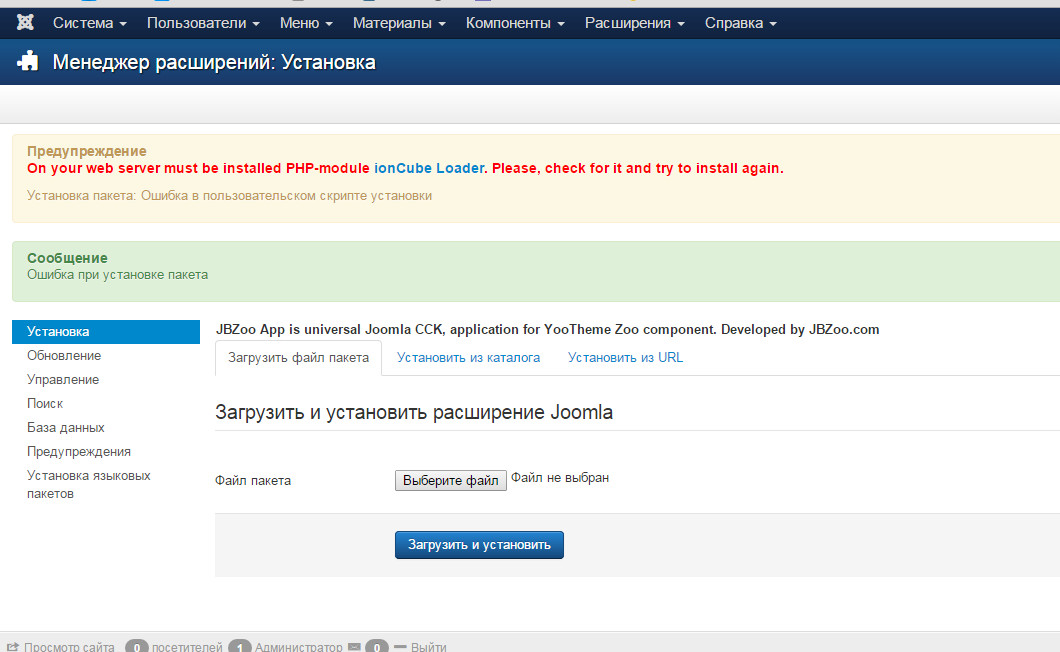Switch to the Установить из каталога tab
This screenshot has width=1060, height=652.
468,357
